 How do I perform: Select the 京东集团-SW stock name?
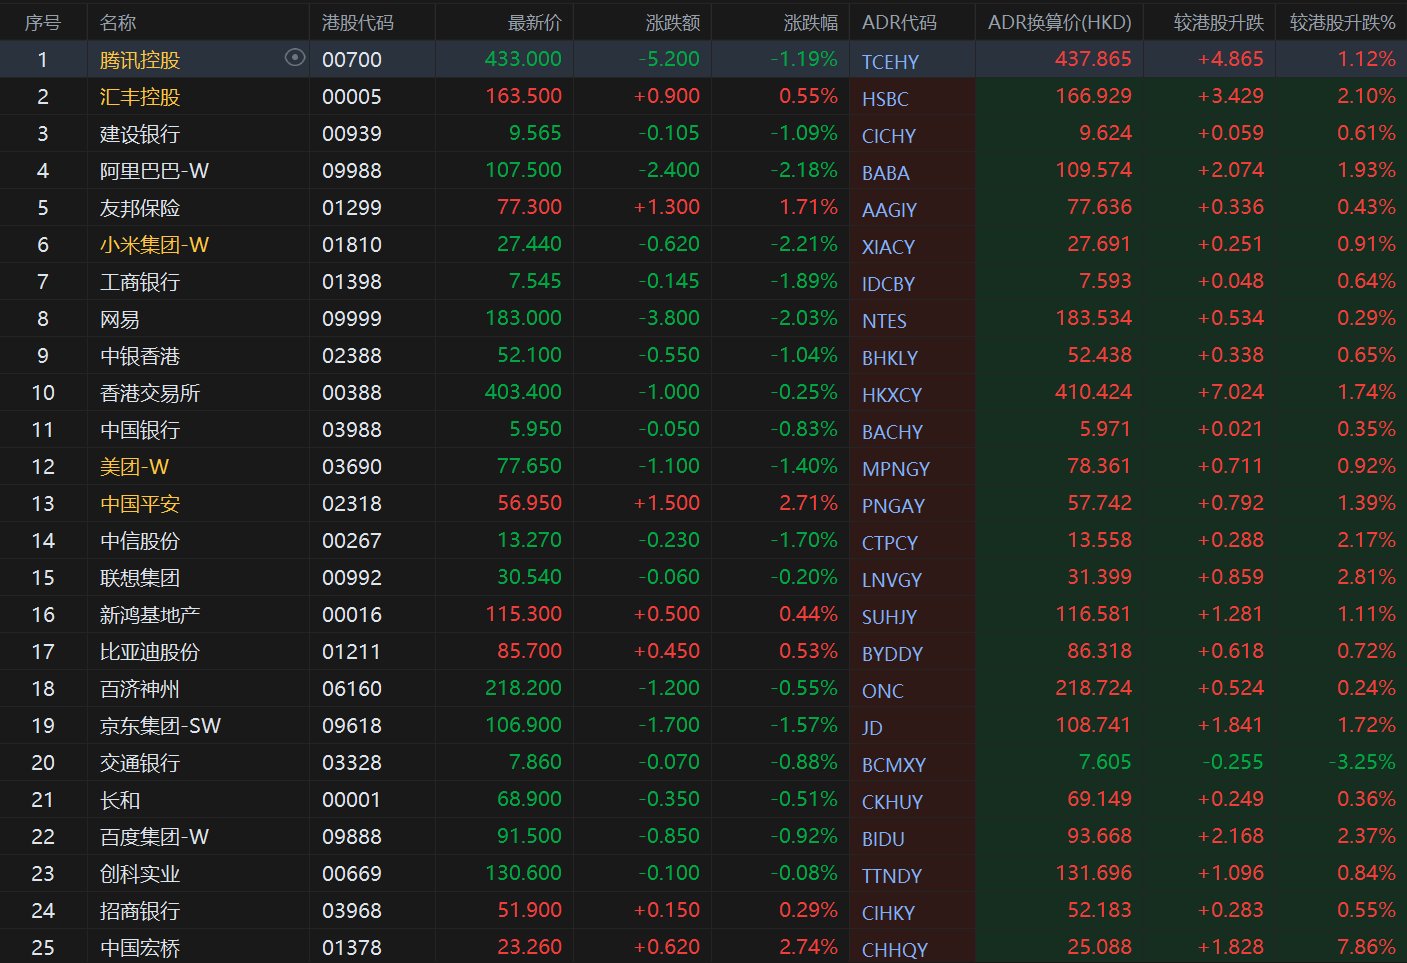161,726
